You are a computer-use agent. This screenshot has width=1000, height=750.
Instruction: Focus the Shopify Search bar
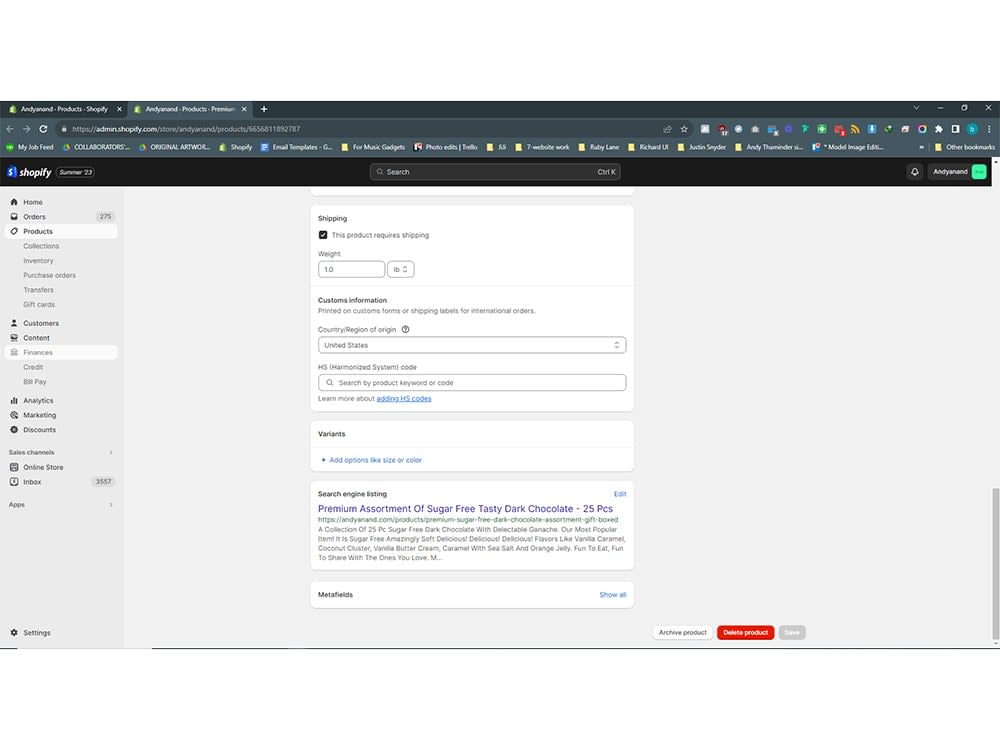(495, 172)
